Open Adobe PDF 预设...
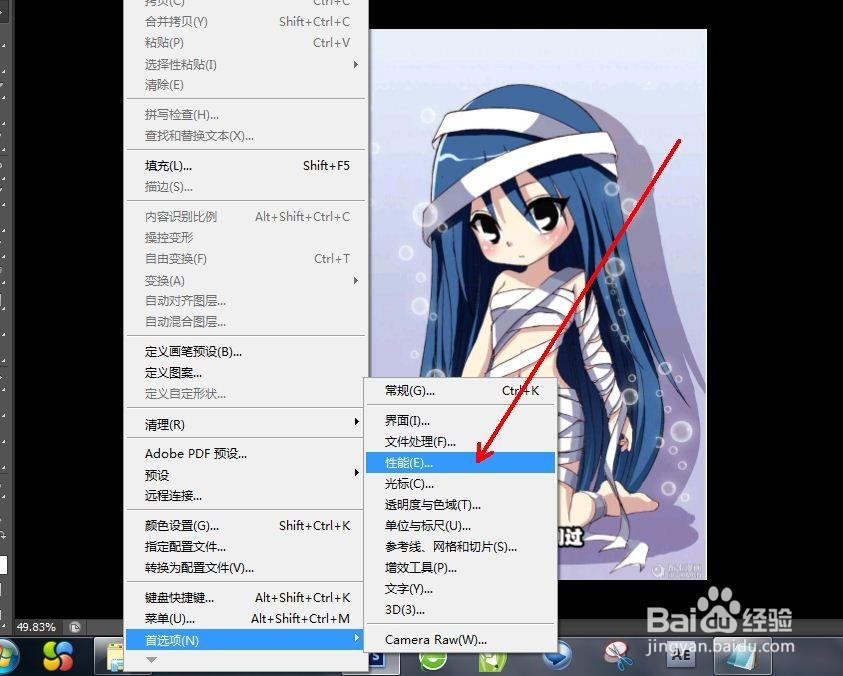This screenshot has height=676, width=843. coord(245,454)
